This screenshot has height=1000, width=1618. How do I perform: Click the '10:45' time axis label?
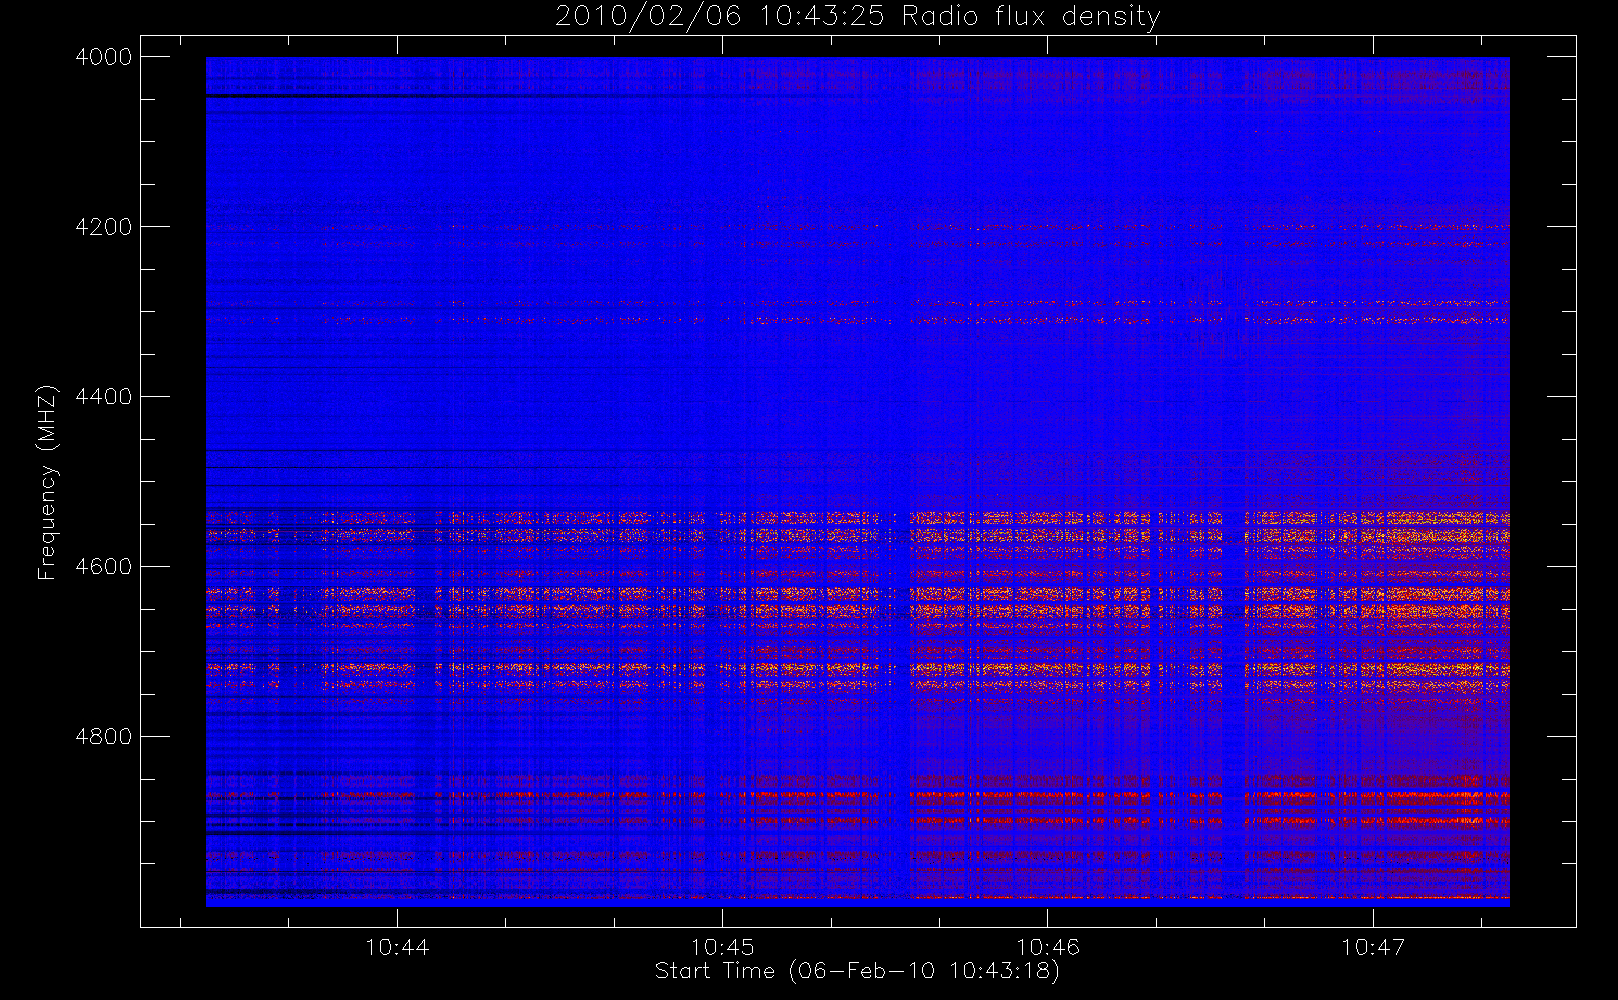(722, 947)
